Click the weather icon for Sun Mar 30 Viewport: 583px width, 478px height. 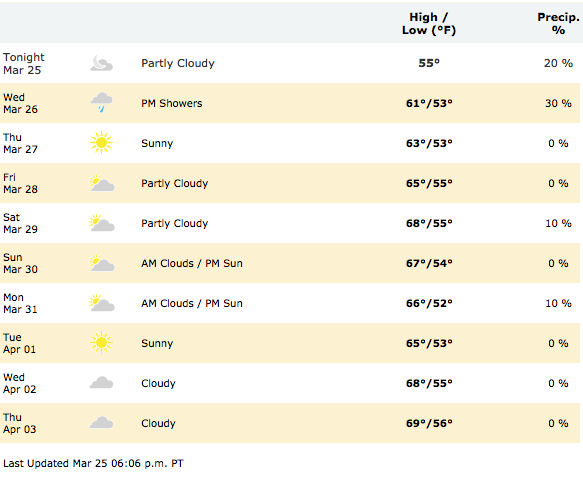click(102, 263)
